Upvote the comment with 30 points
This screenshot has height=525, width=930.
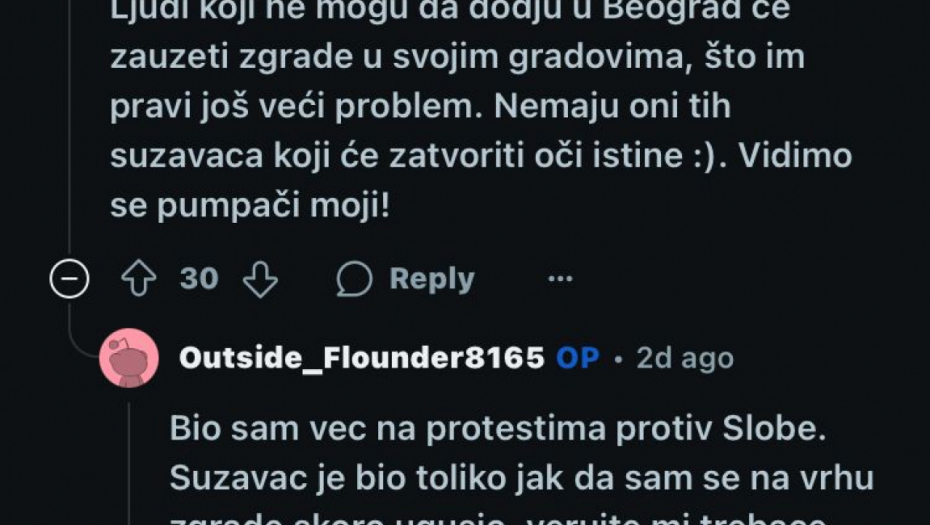click(139, 279)
